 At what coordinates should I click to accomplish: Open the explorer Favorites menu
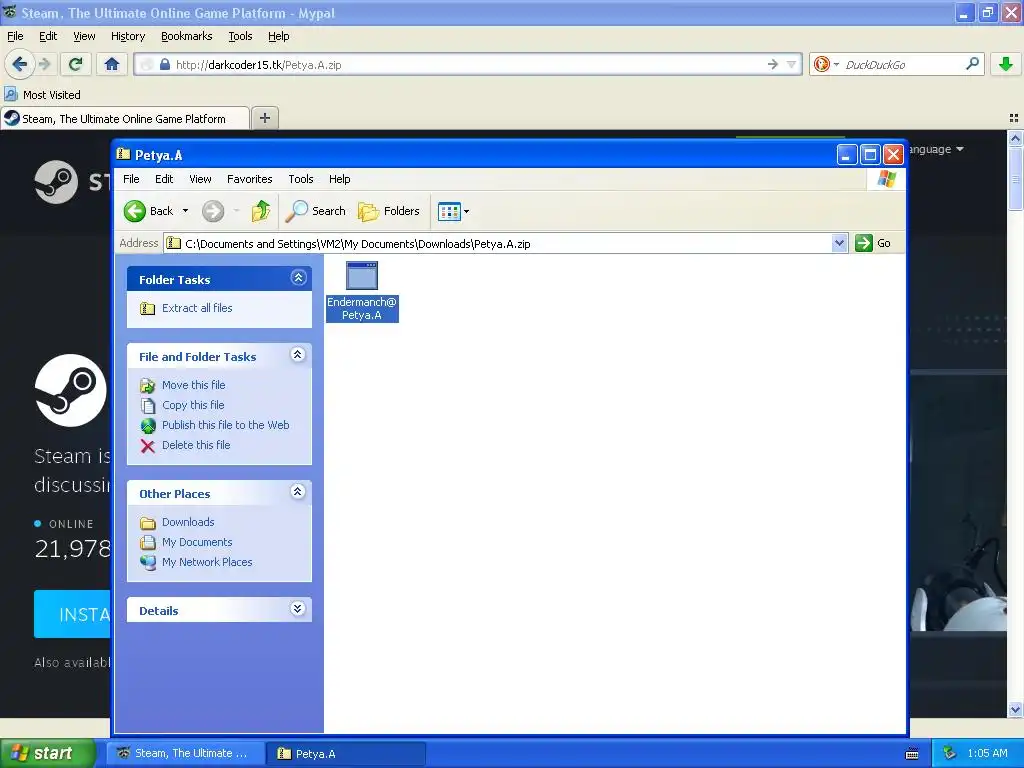[x=249, y=179]
